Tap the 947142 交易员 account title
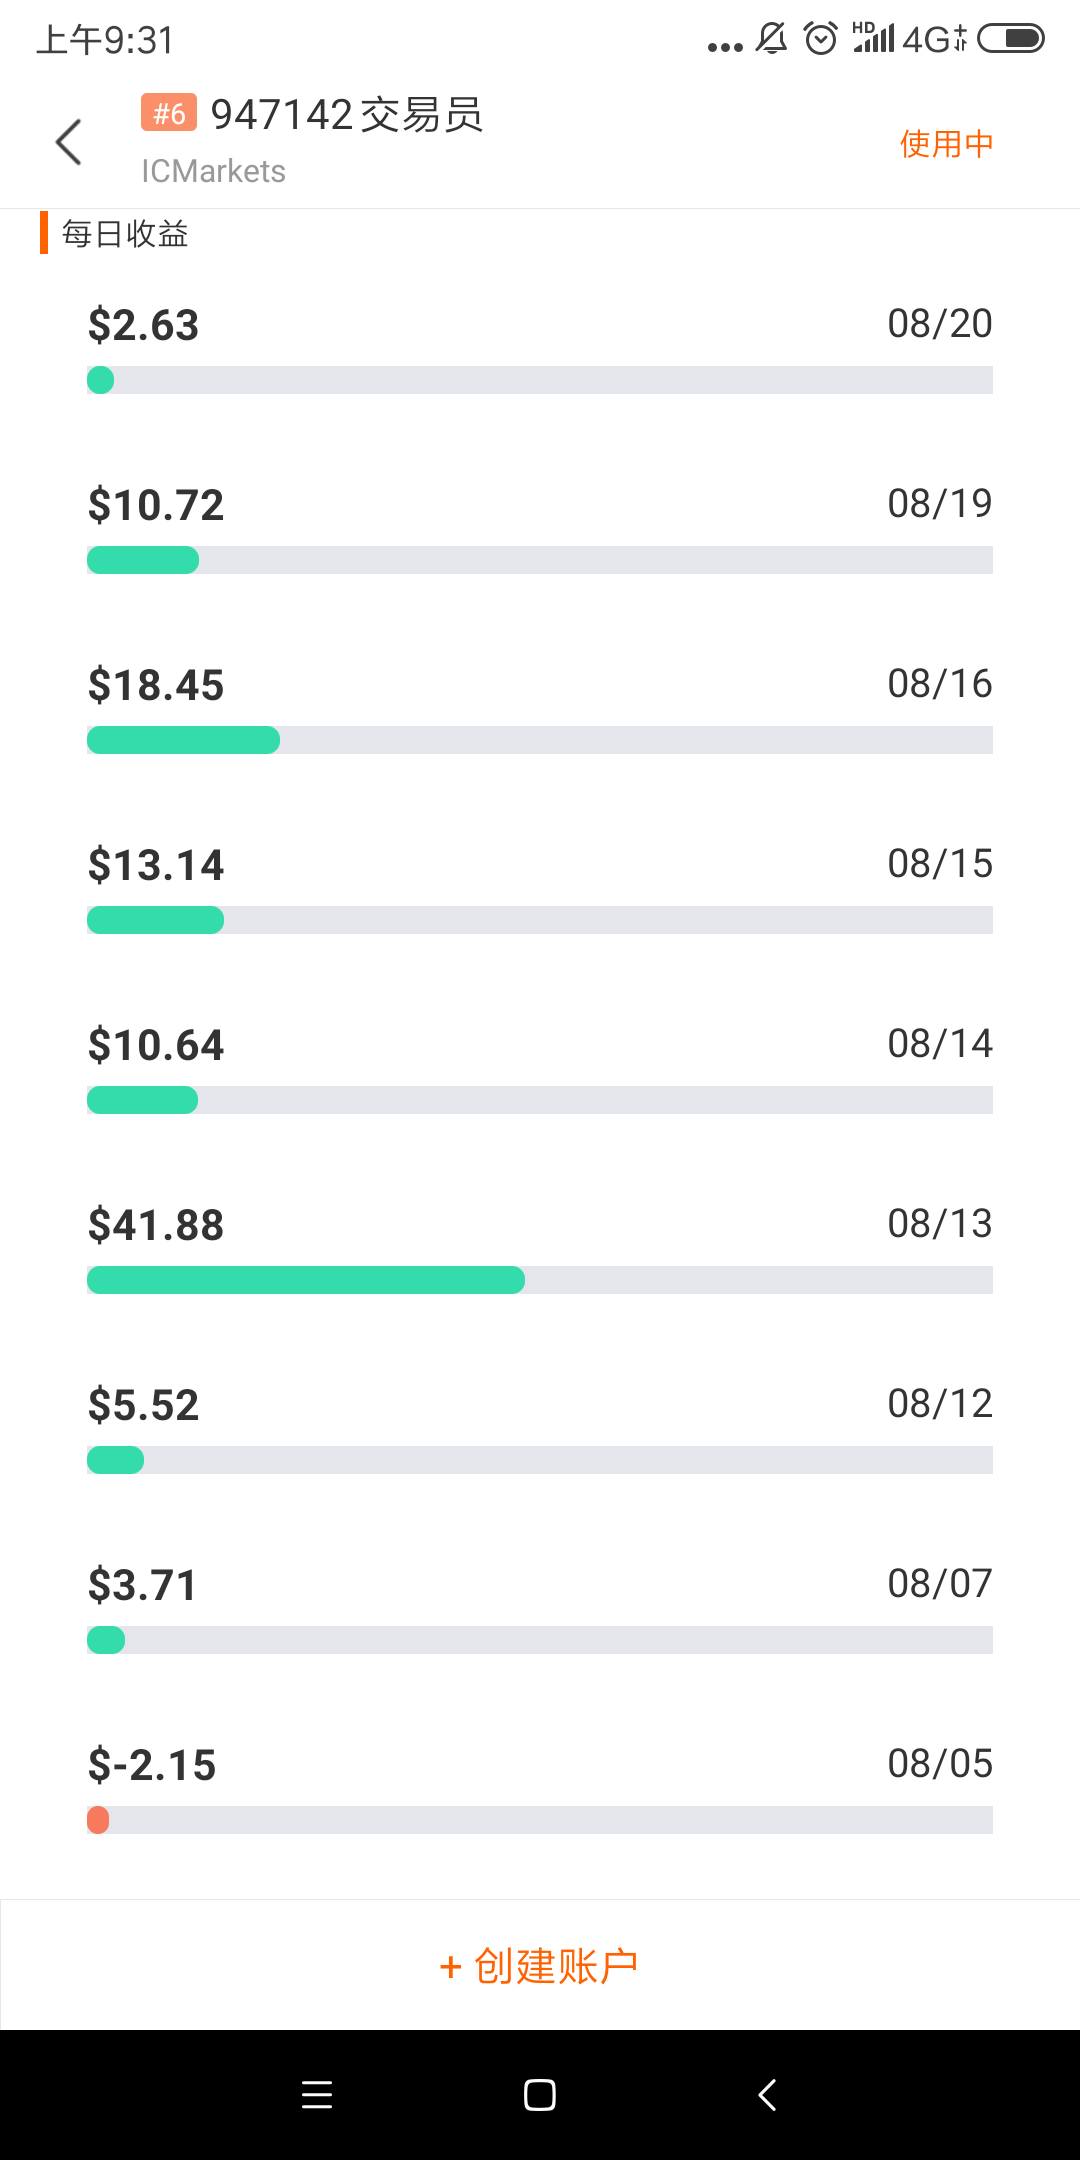Screen dimensions: 1080x2160 [x=347, y=115]
